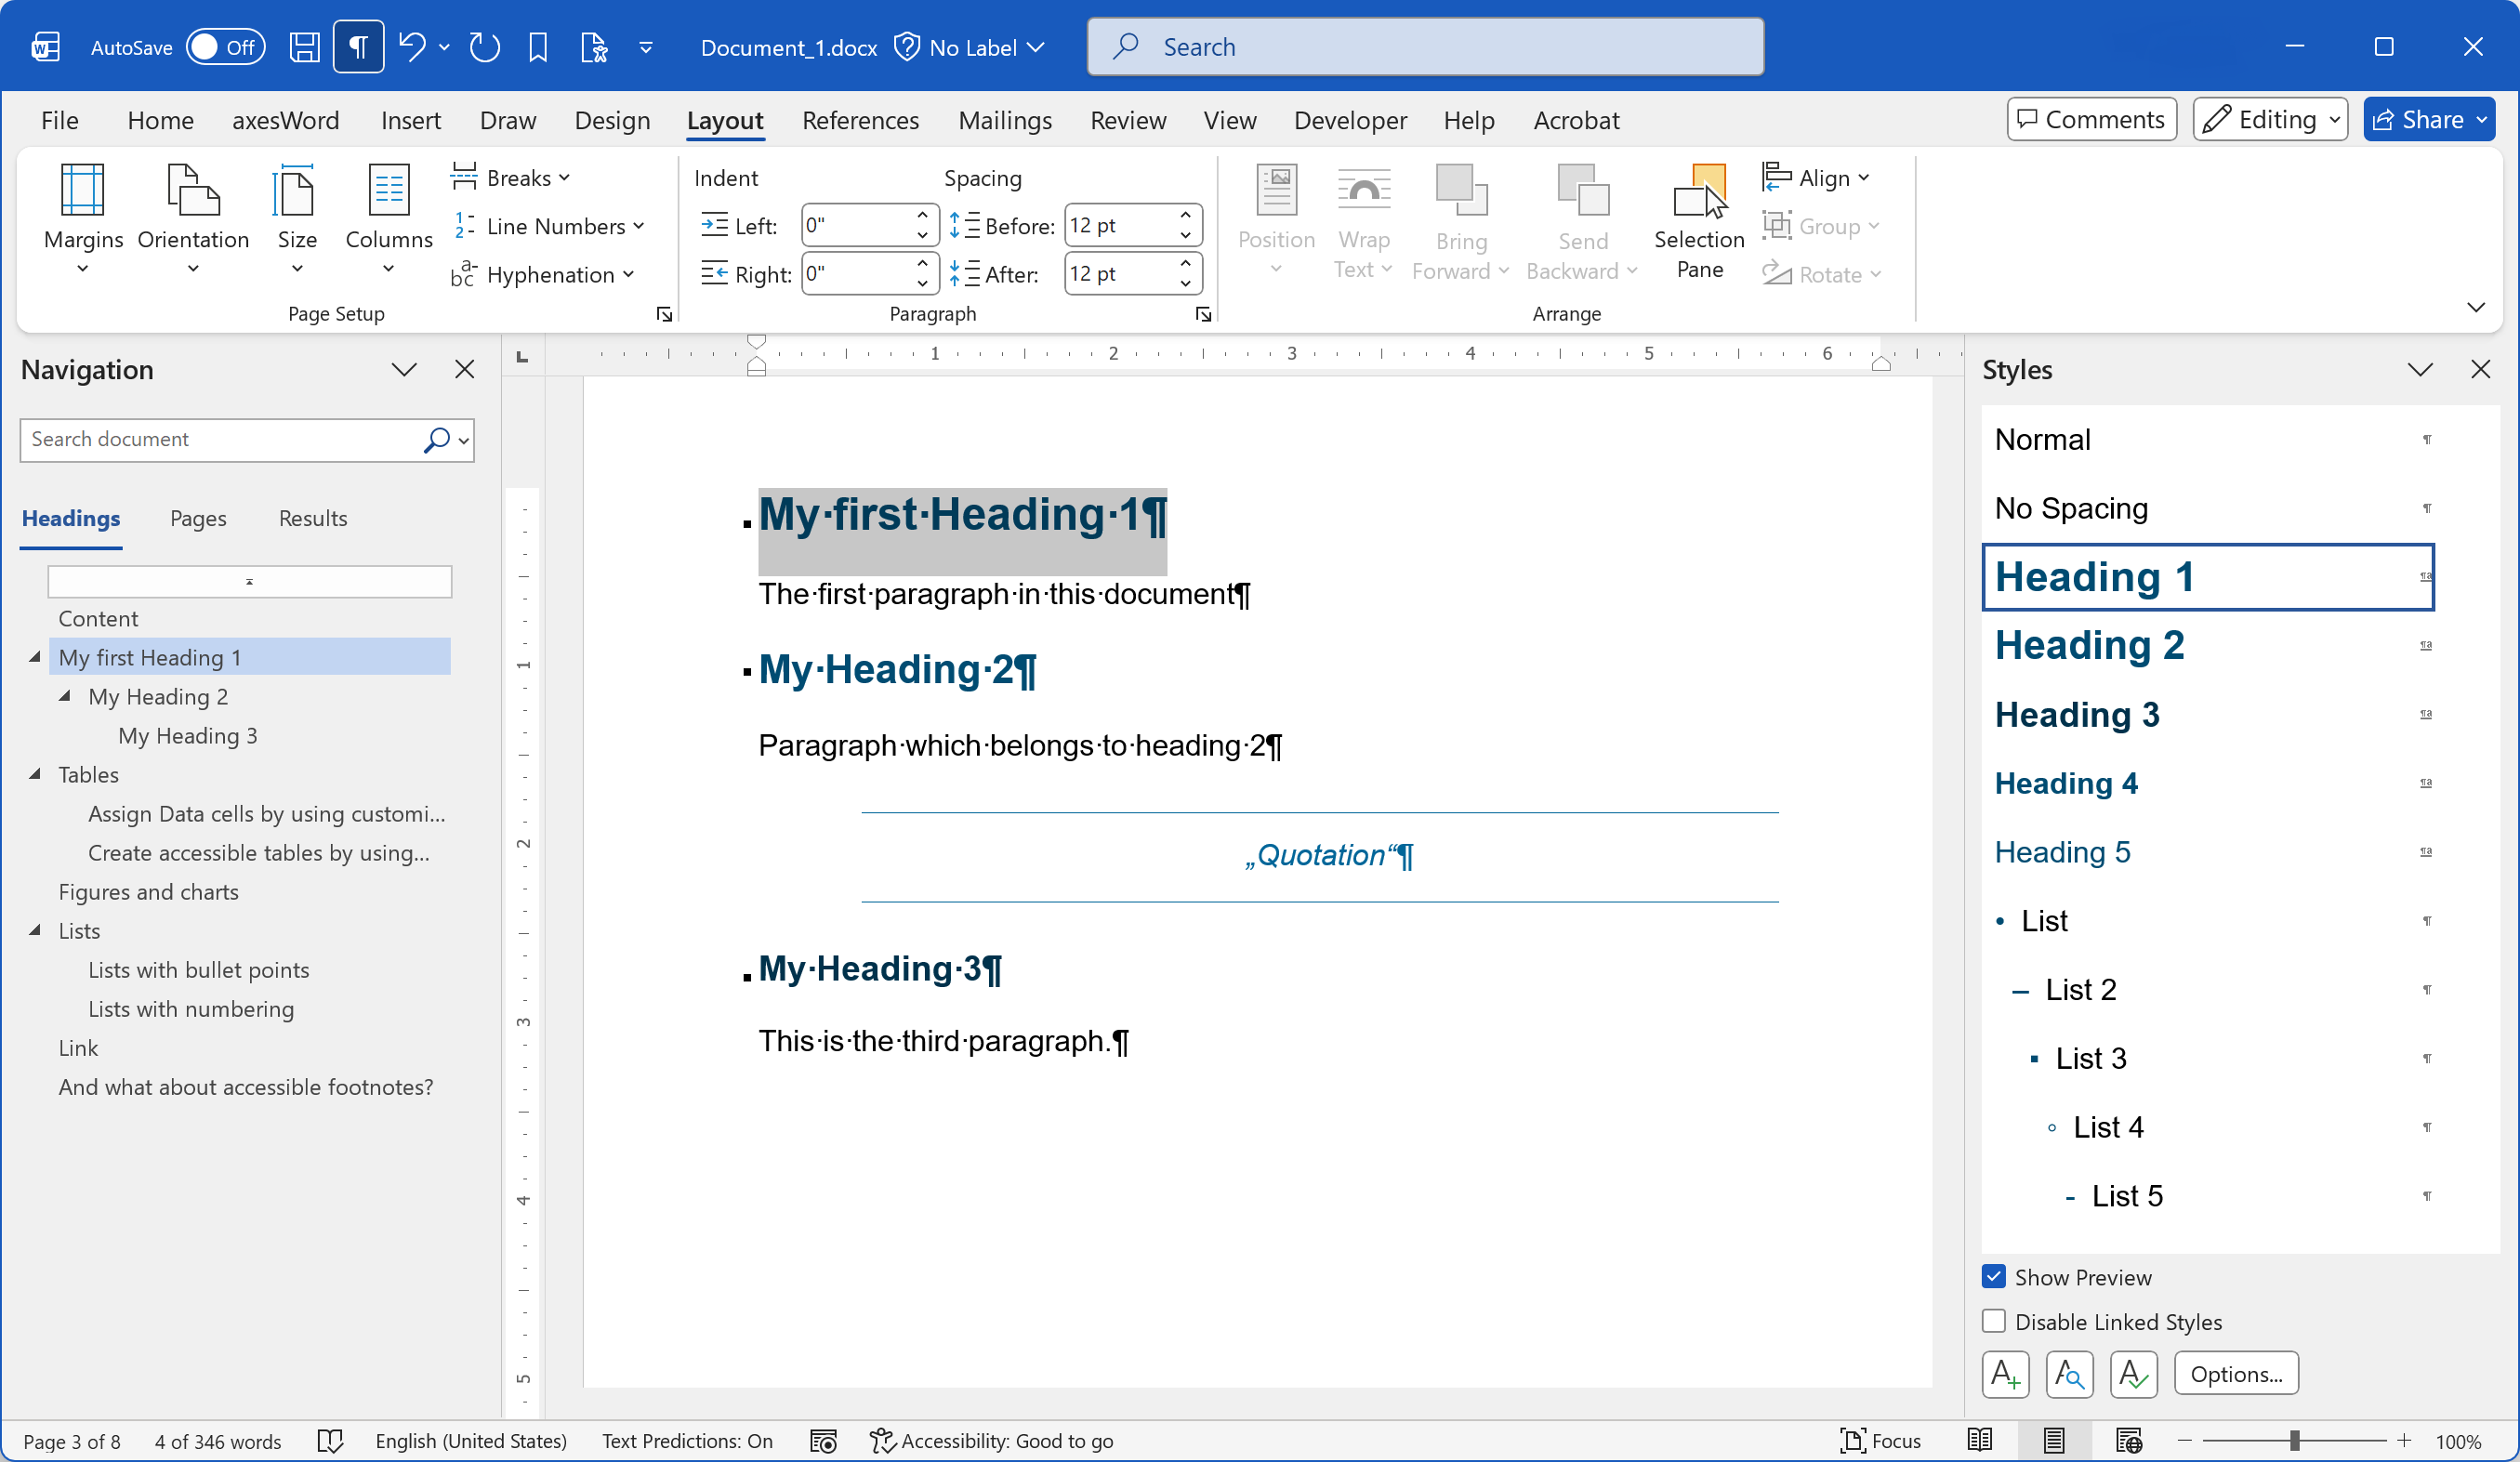The image size is (2520, 1462).
Task: Collapse the Lists heading node
Action: click(x=35, y=930)
